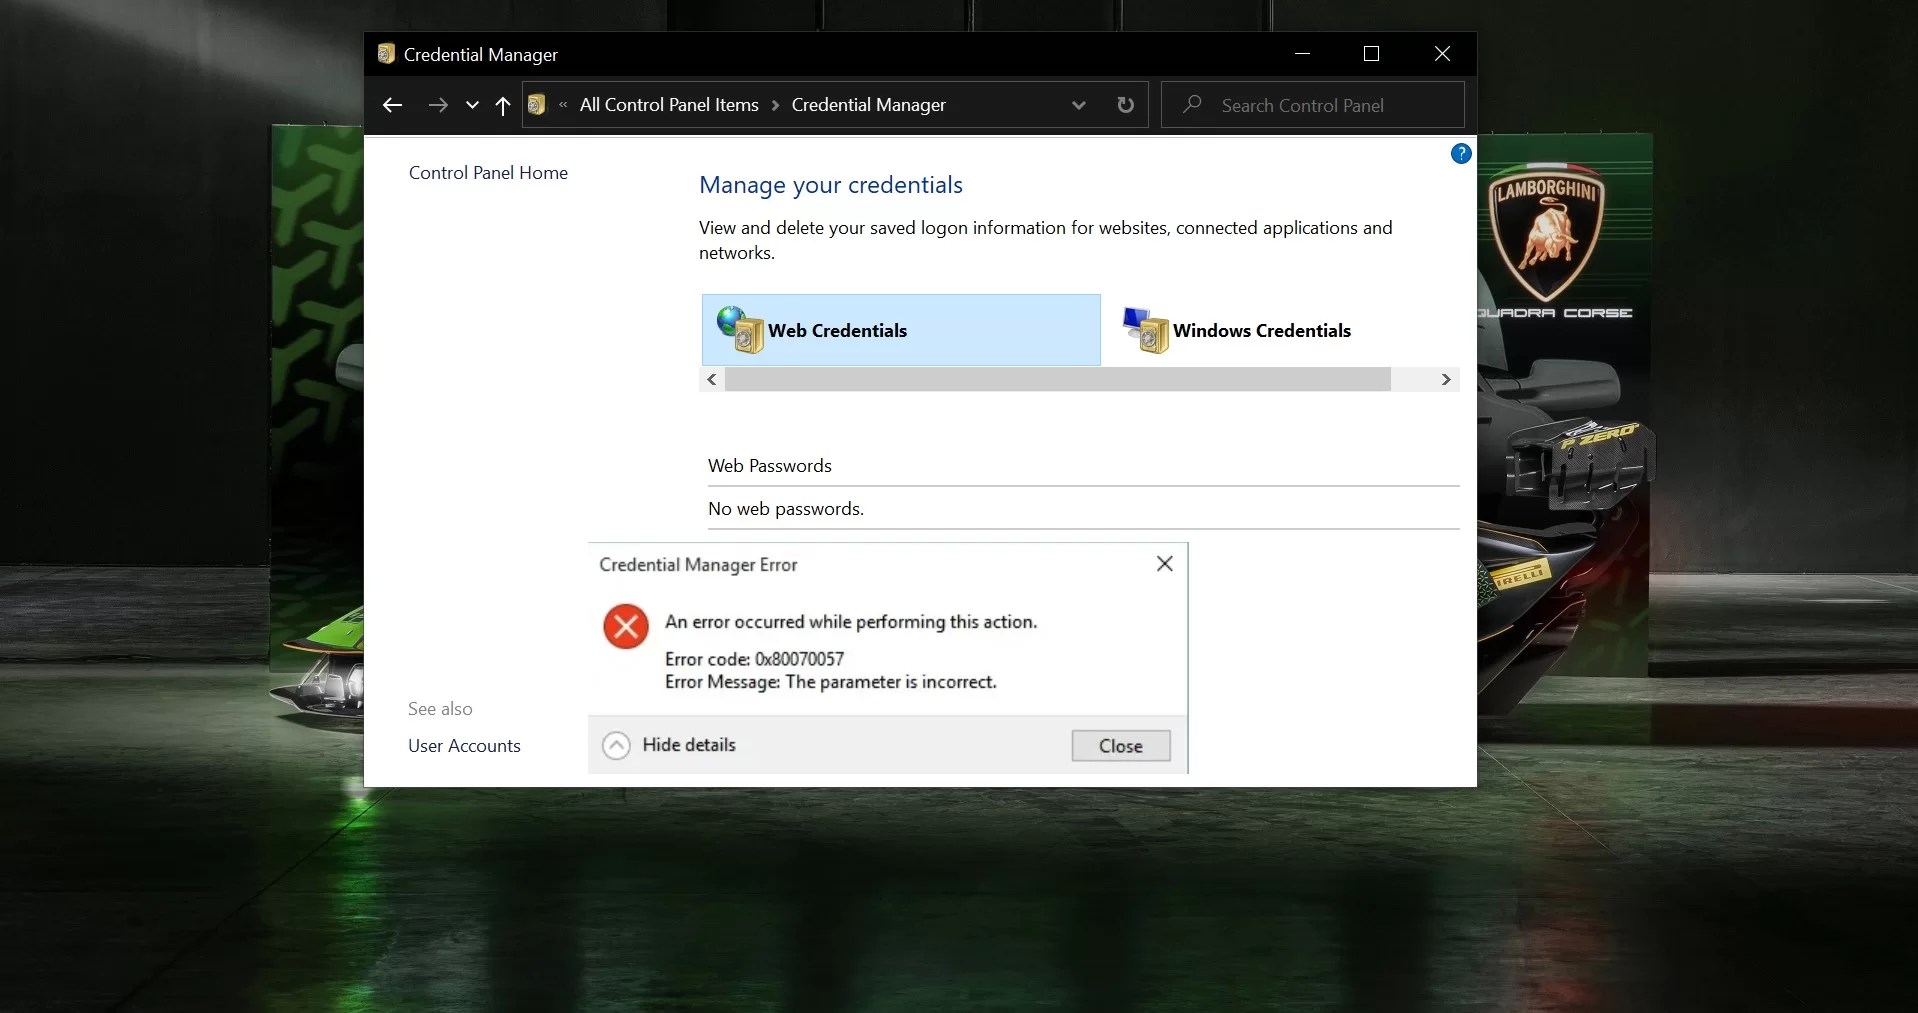Navigate to All Control Panel Items
Image resolution: width=1918 pixels, height=1013 pixels.
(x=666, y=104)
